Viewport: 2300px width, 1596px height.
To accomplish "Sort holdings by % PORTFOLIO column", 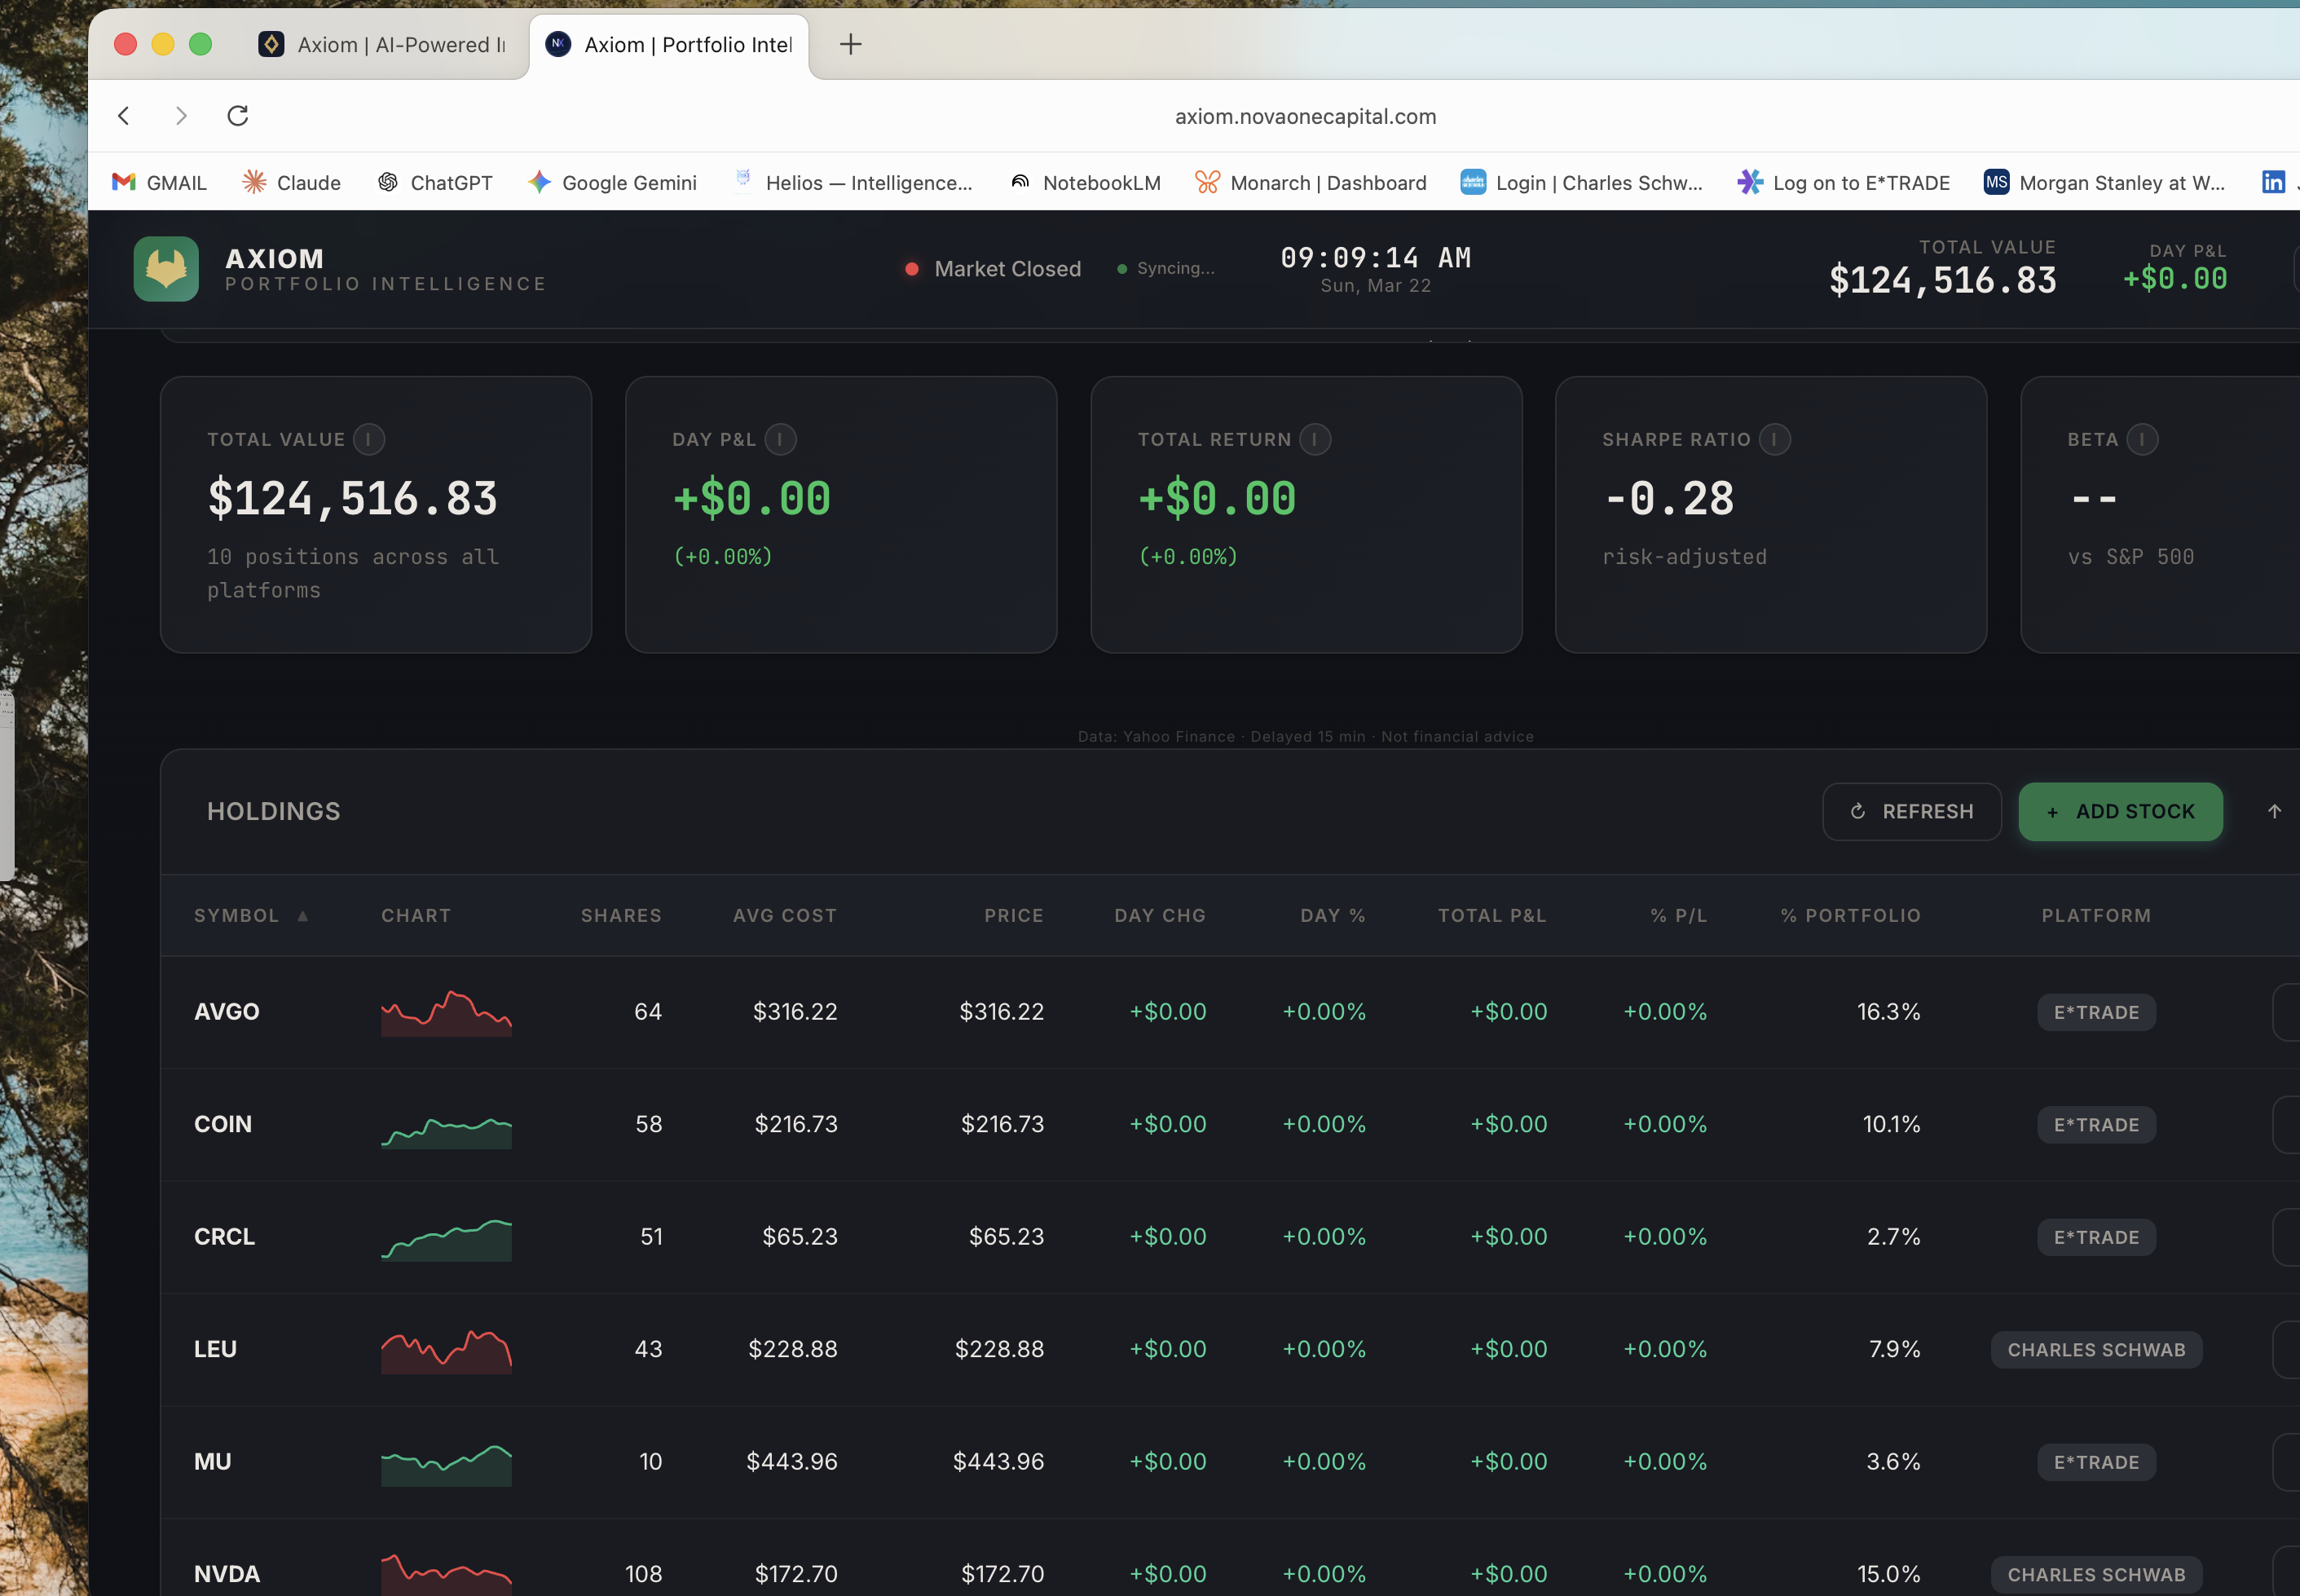I will click(x=1850, y=915).
